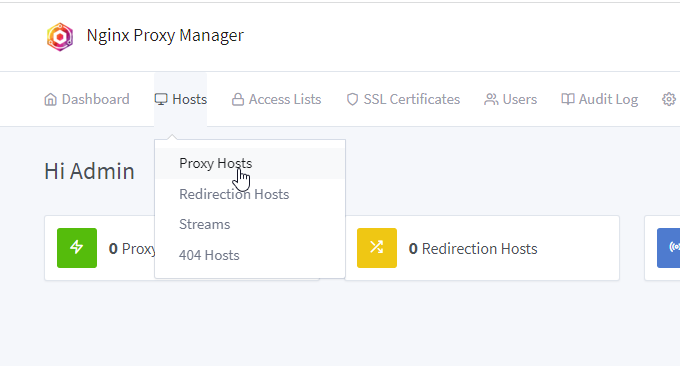This screenshot has height=366, width=680.
Task: Click the Users people icon
Action: coord(491,99)
